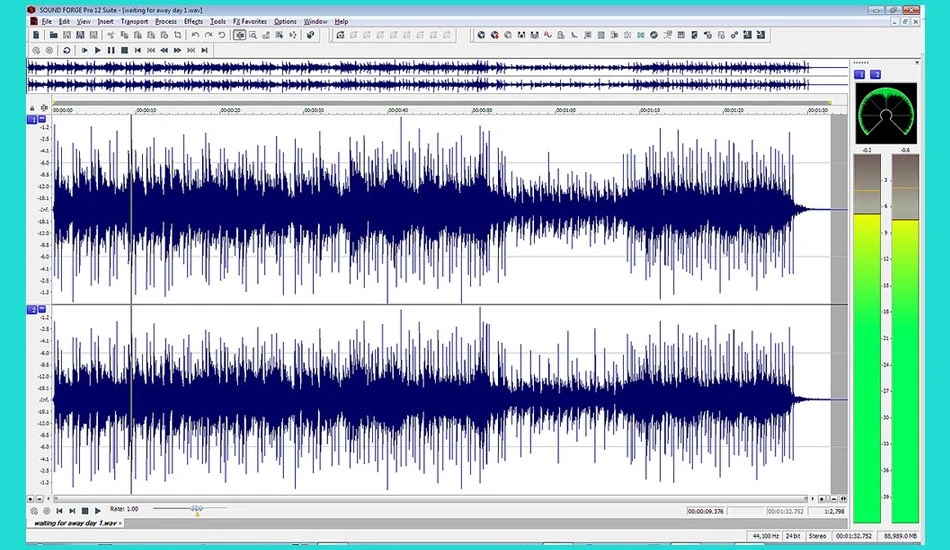Toggle meter channel 2 button

point(875,75)
